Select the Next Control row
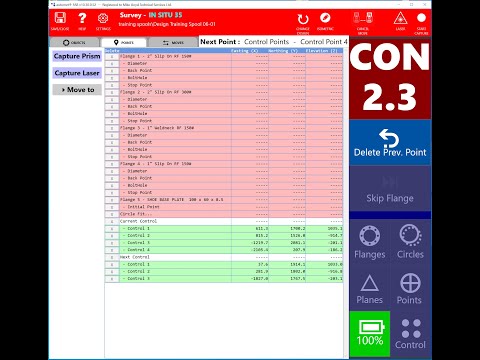The image size is (480, 360). (224, 257)
